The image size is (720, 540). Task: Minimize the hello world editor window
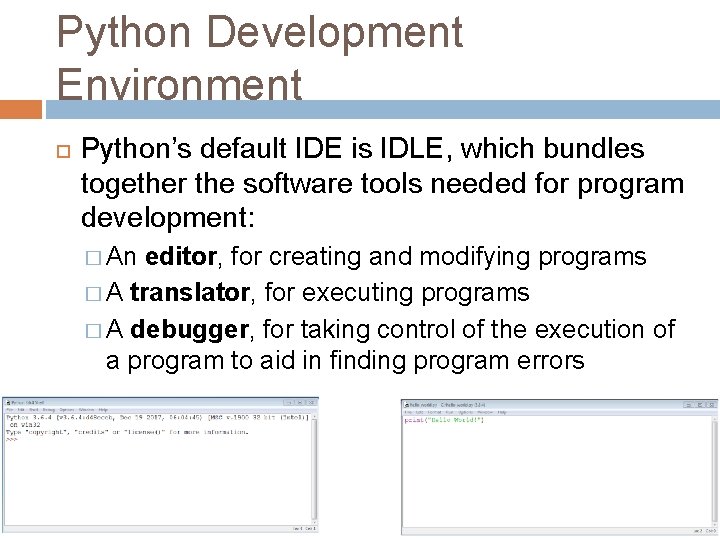pyautogui.click(x=688, y=405)
